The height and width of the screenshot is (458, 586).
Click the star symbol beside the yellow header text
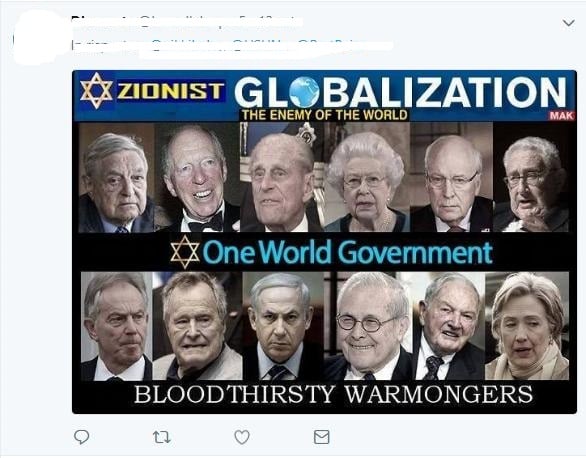[96, 91]
